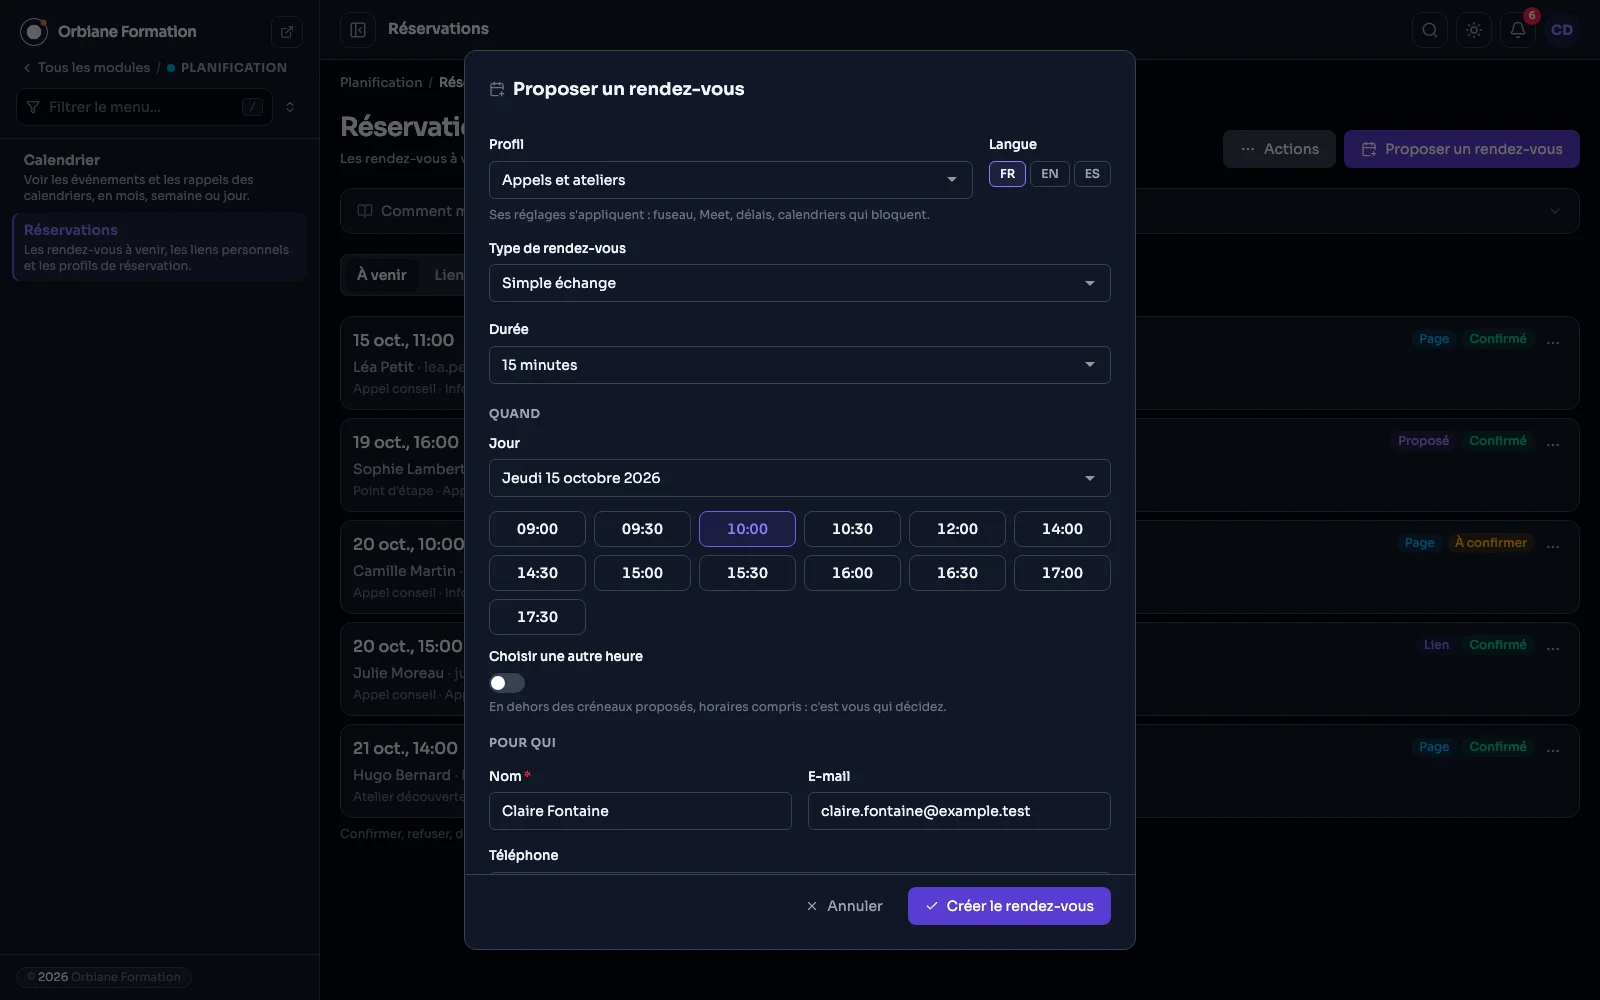Click the Nom field 'Claire Fontaine'

(640, 811)
